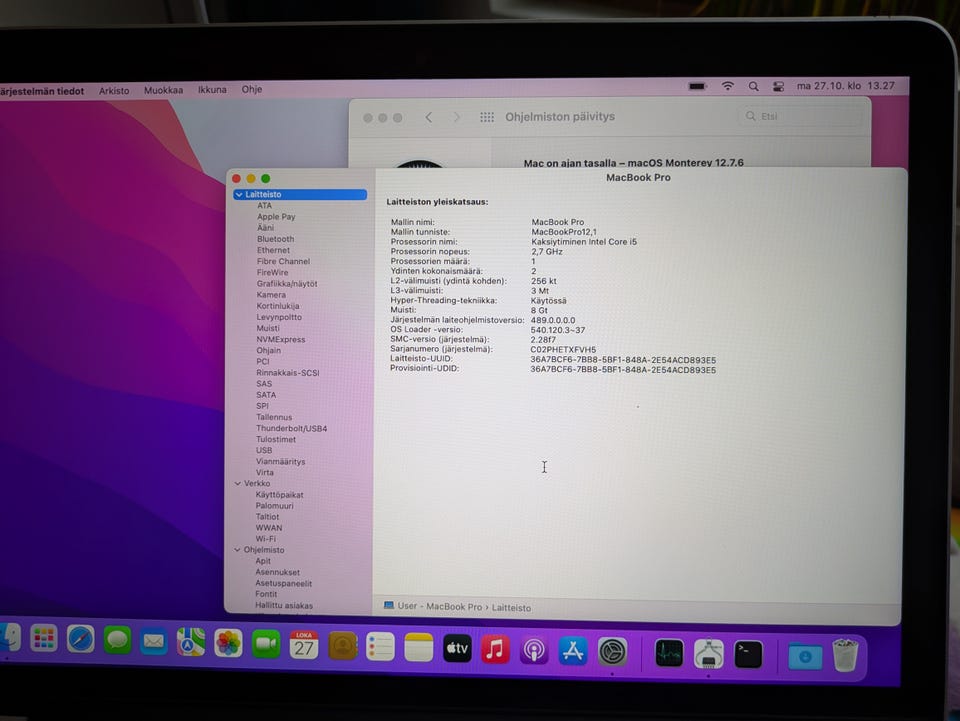Open the Trash in dock
Viewport: 960px width, 721px height.
(845, 656)
